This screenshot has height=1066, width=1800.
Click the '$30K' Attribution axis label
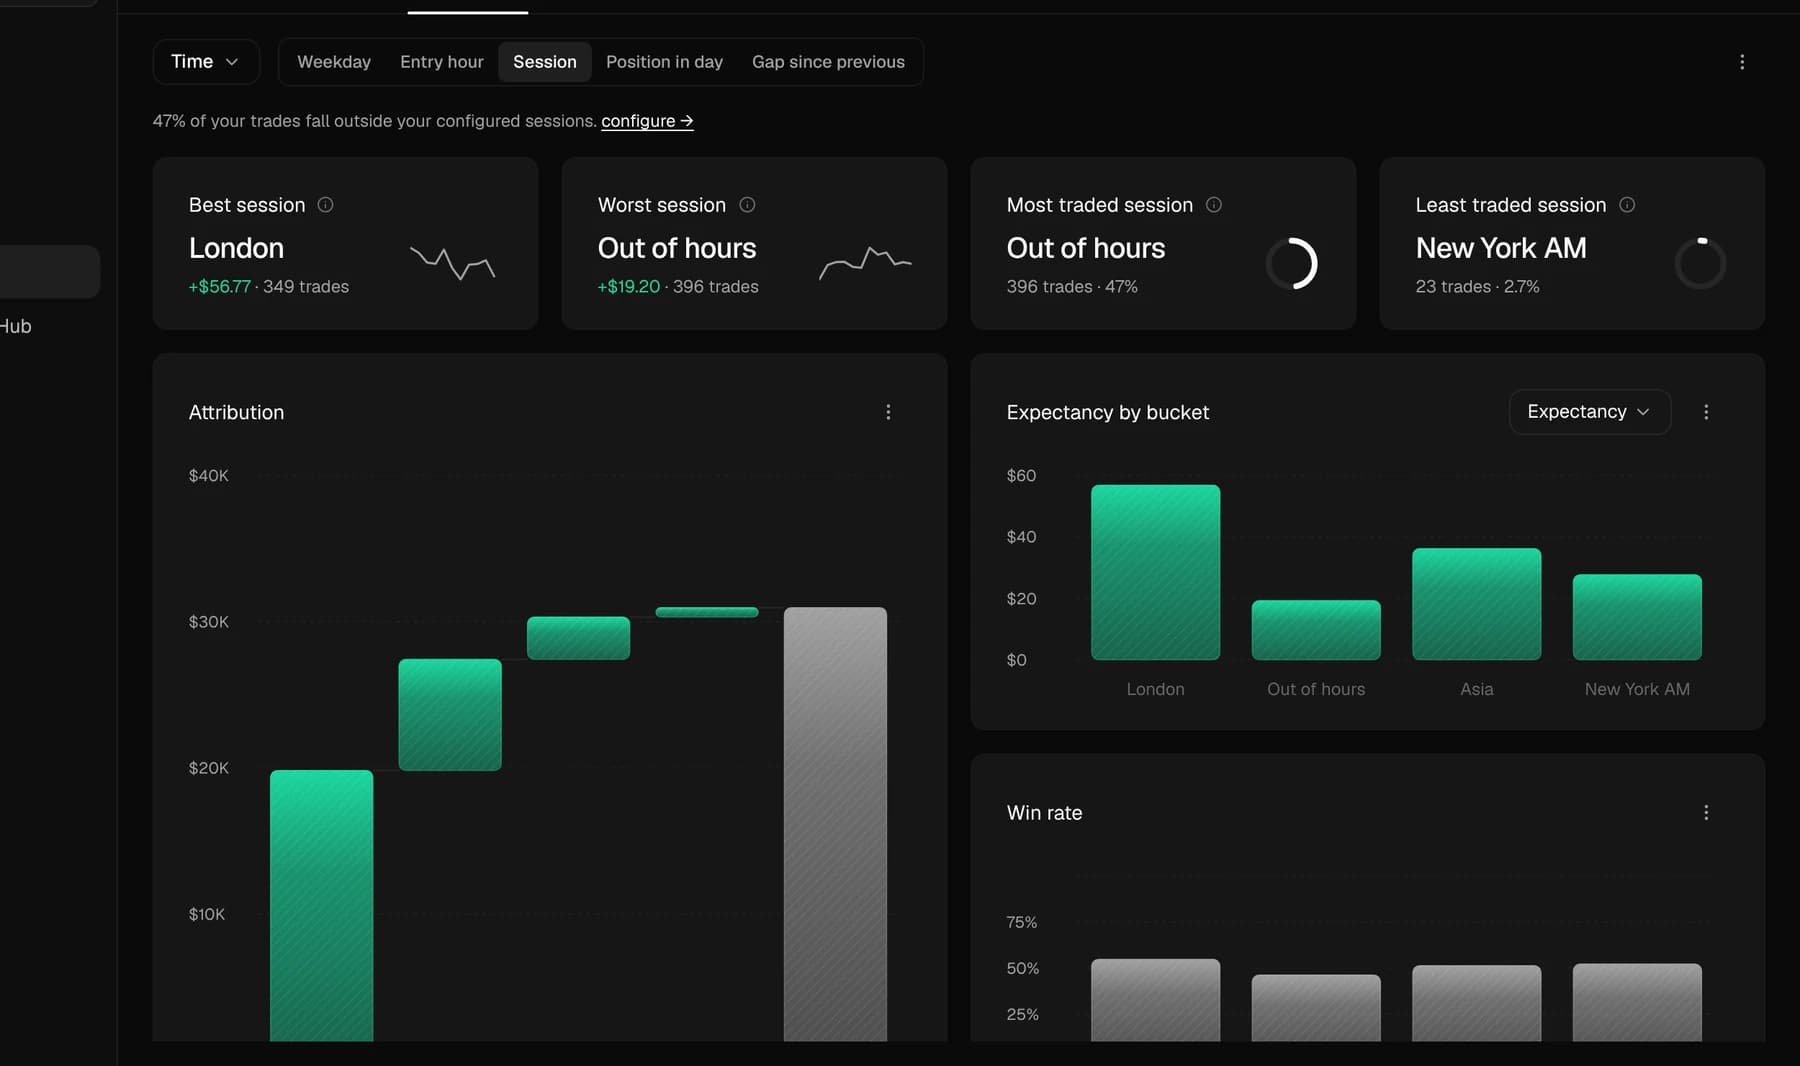209,622
